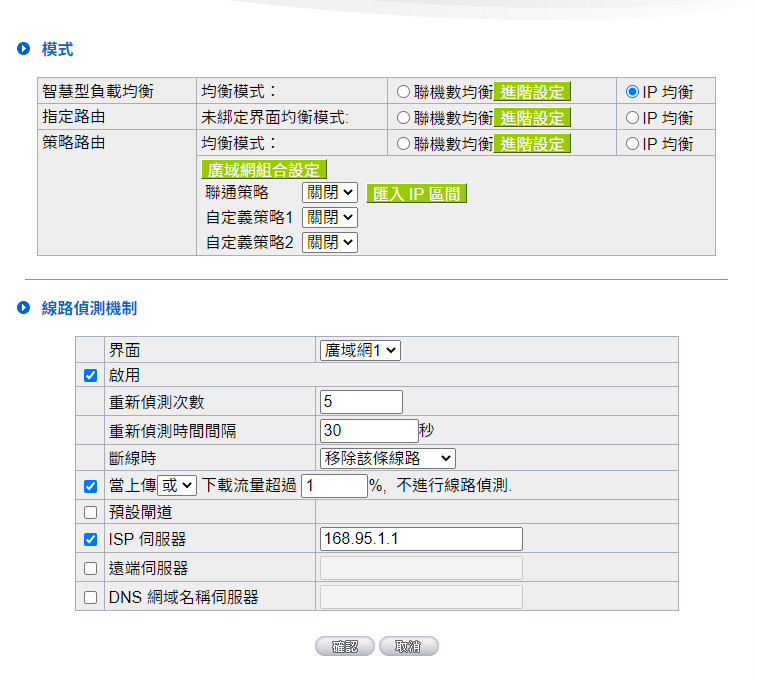The width and height of the screenshot is (757, 682).
Task: Click the 廣域網組合設定 button
Action: point(265,170)
